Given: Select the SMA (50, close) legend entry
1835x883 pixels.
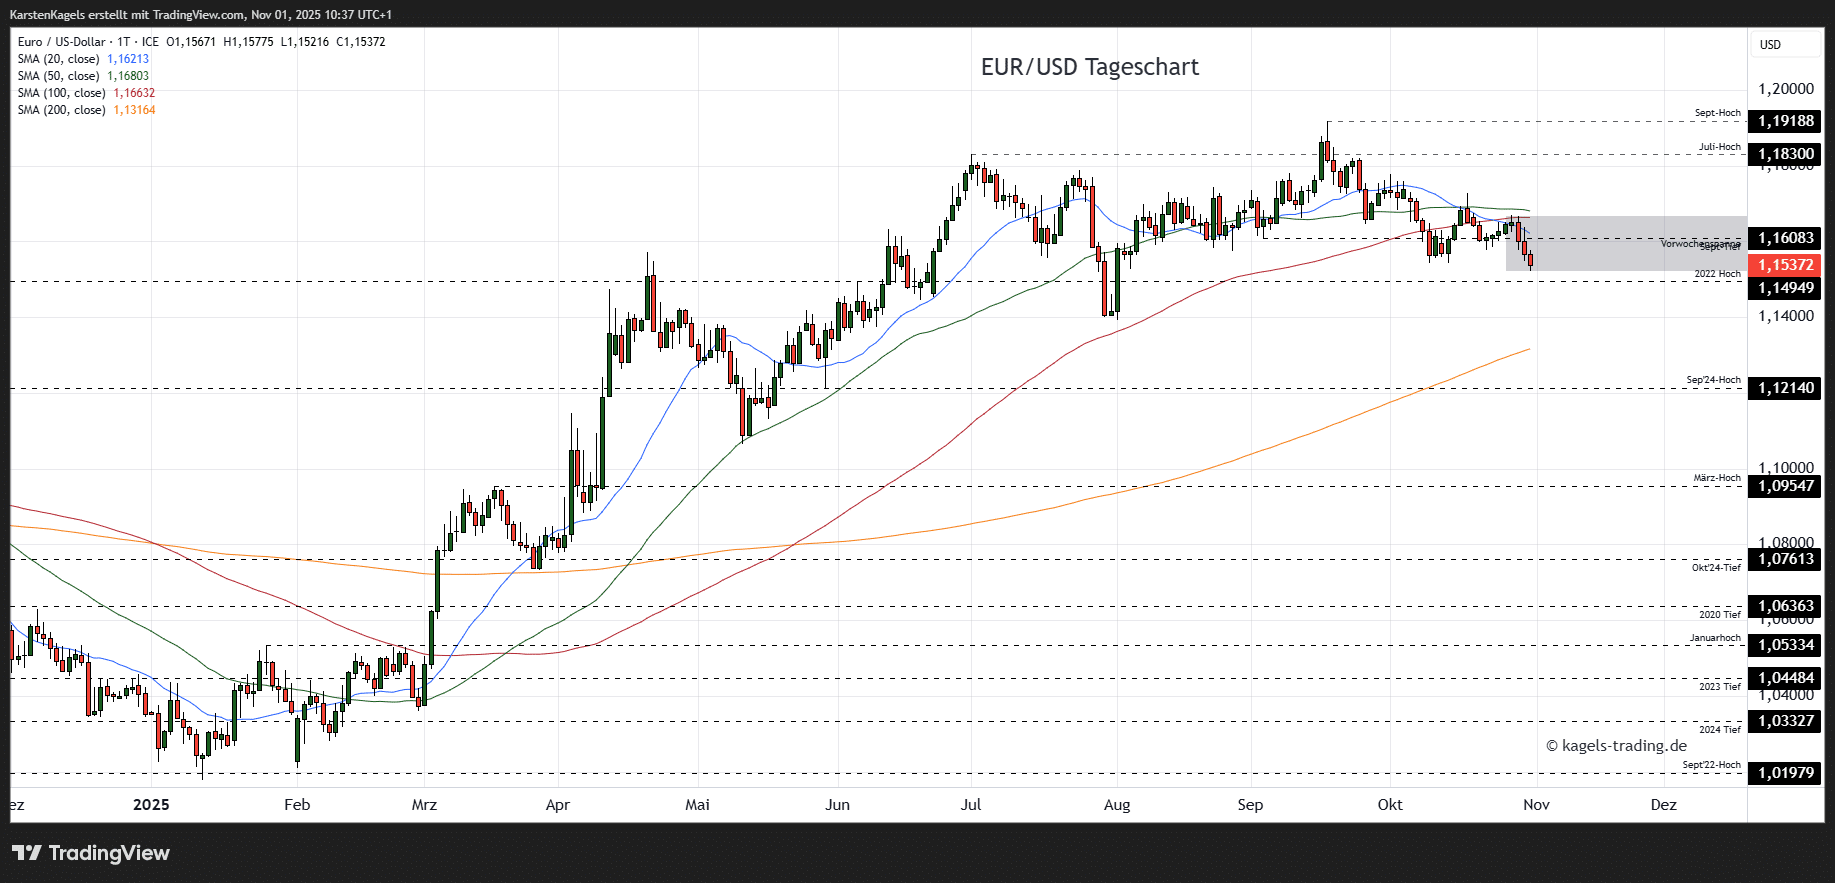Looking at the screenshot, I should click(58, 76).
